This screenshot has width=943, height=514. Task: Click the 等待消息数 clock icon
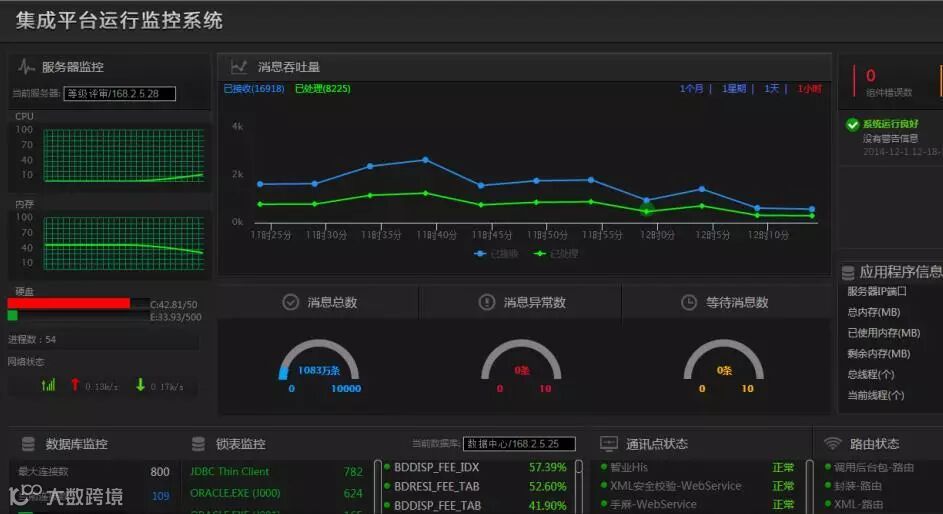(689, 302)
